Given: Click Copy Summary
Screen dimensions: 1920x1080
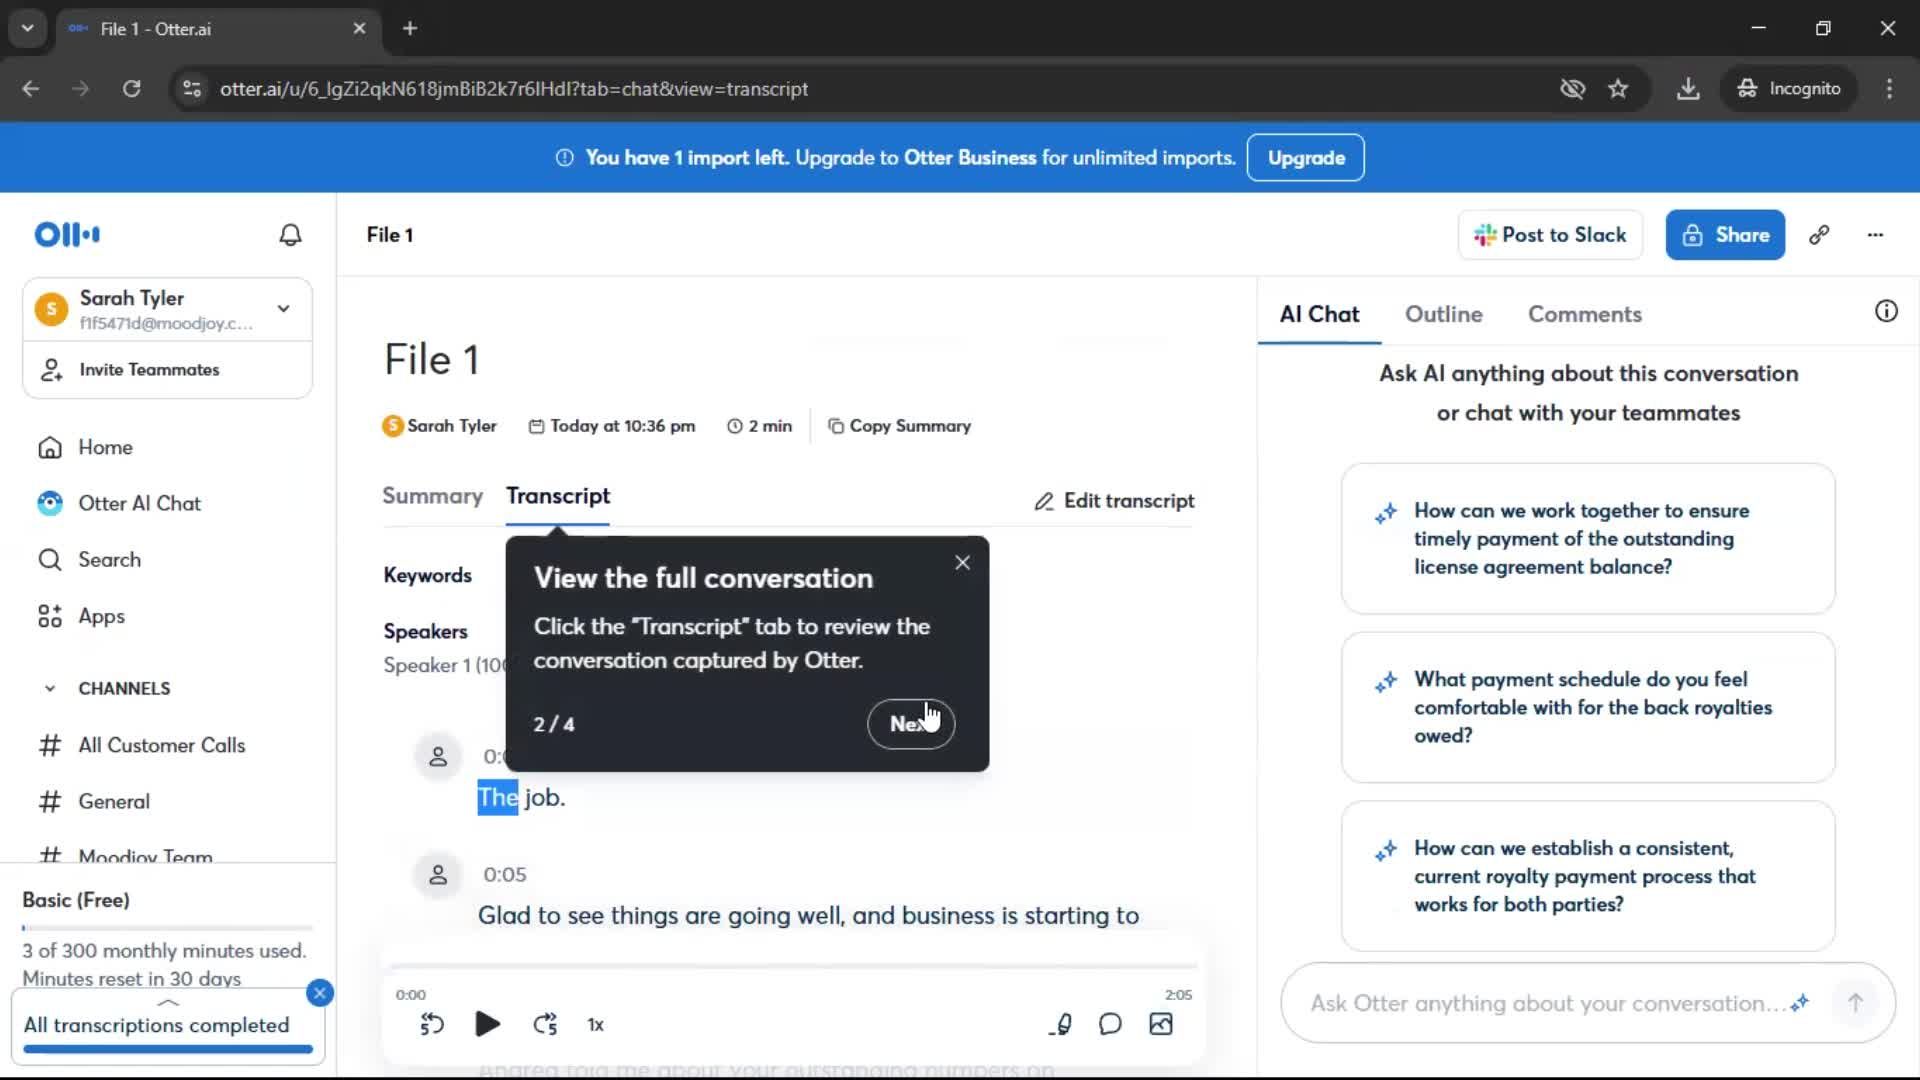Looking at the screenshot, I should tap(899, 426).
